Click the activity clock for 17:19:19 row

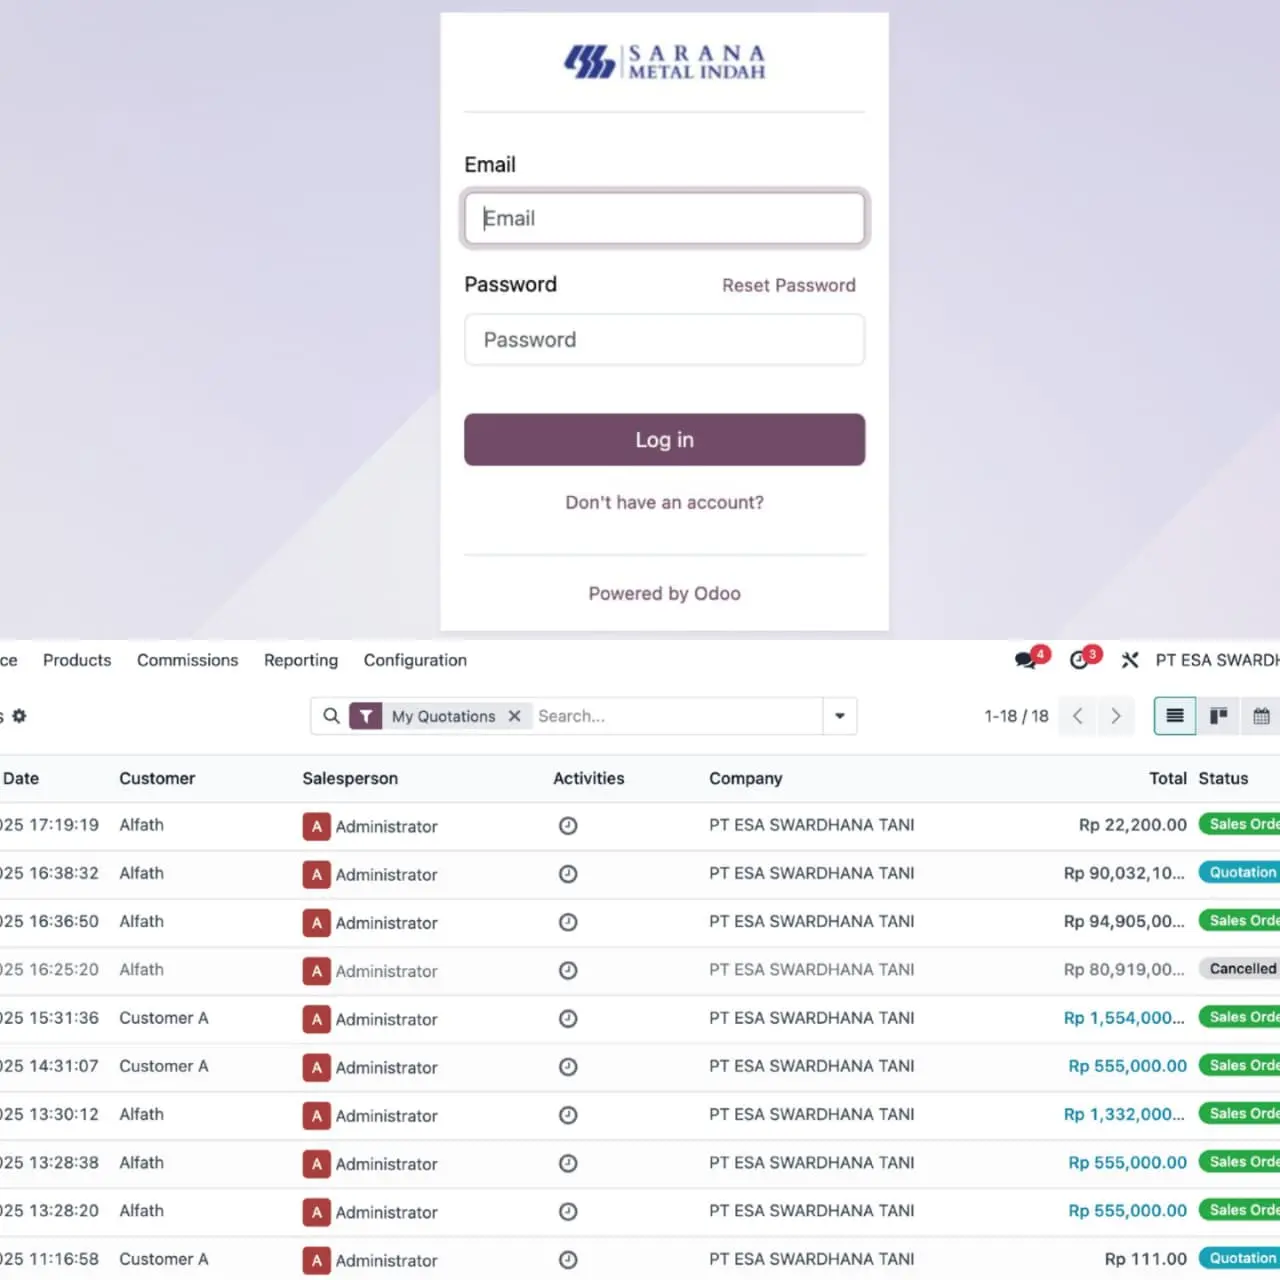[568, 826]
